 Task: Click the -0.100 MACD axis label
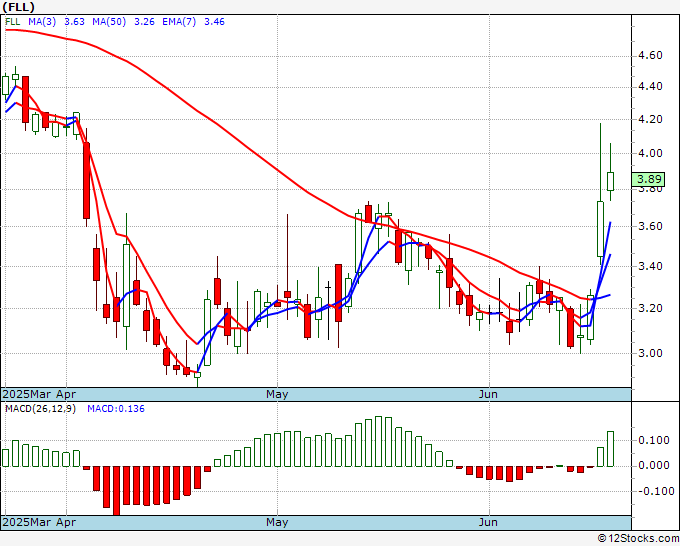pos(653,491)
